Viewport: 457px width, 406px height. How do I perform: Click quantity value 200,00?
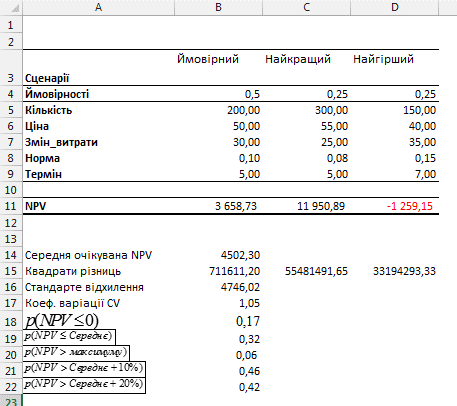point(243,110)
